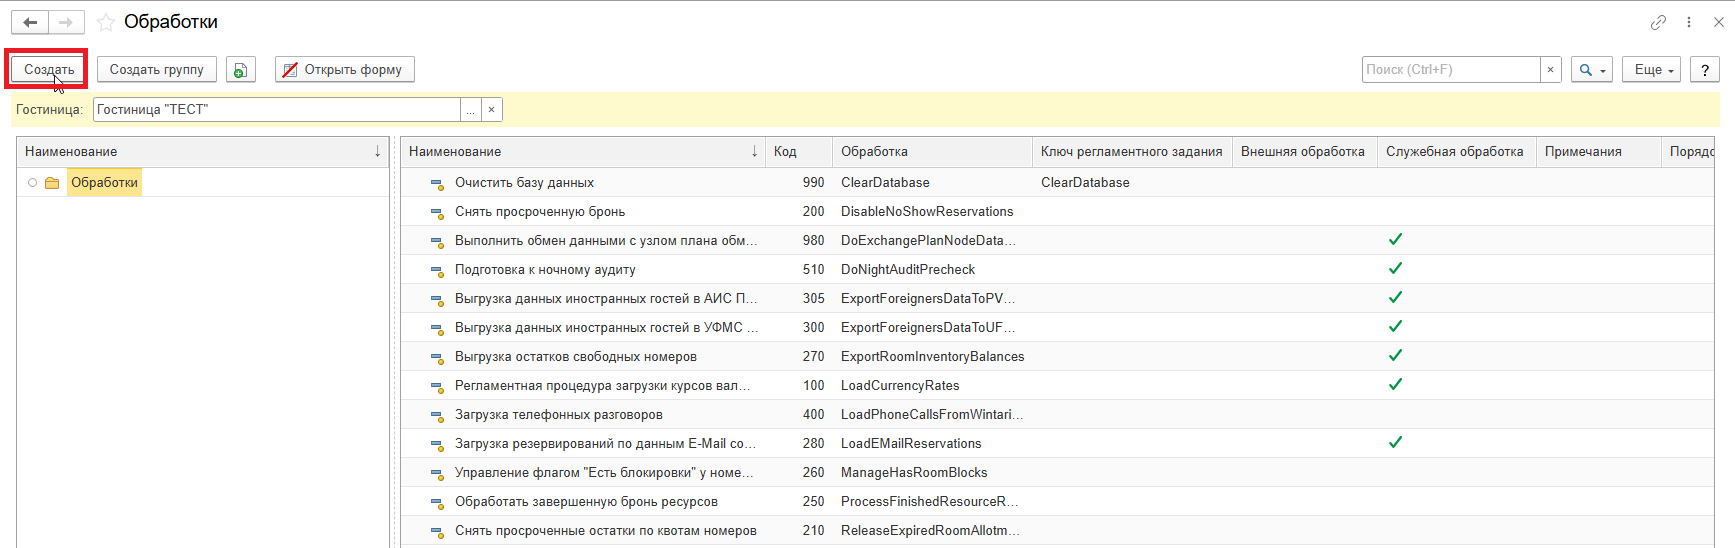Select the row Очистить базу данных
The width and height of the screenshot is (1735, 548).
tap(1057, 182)
